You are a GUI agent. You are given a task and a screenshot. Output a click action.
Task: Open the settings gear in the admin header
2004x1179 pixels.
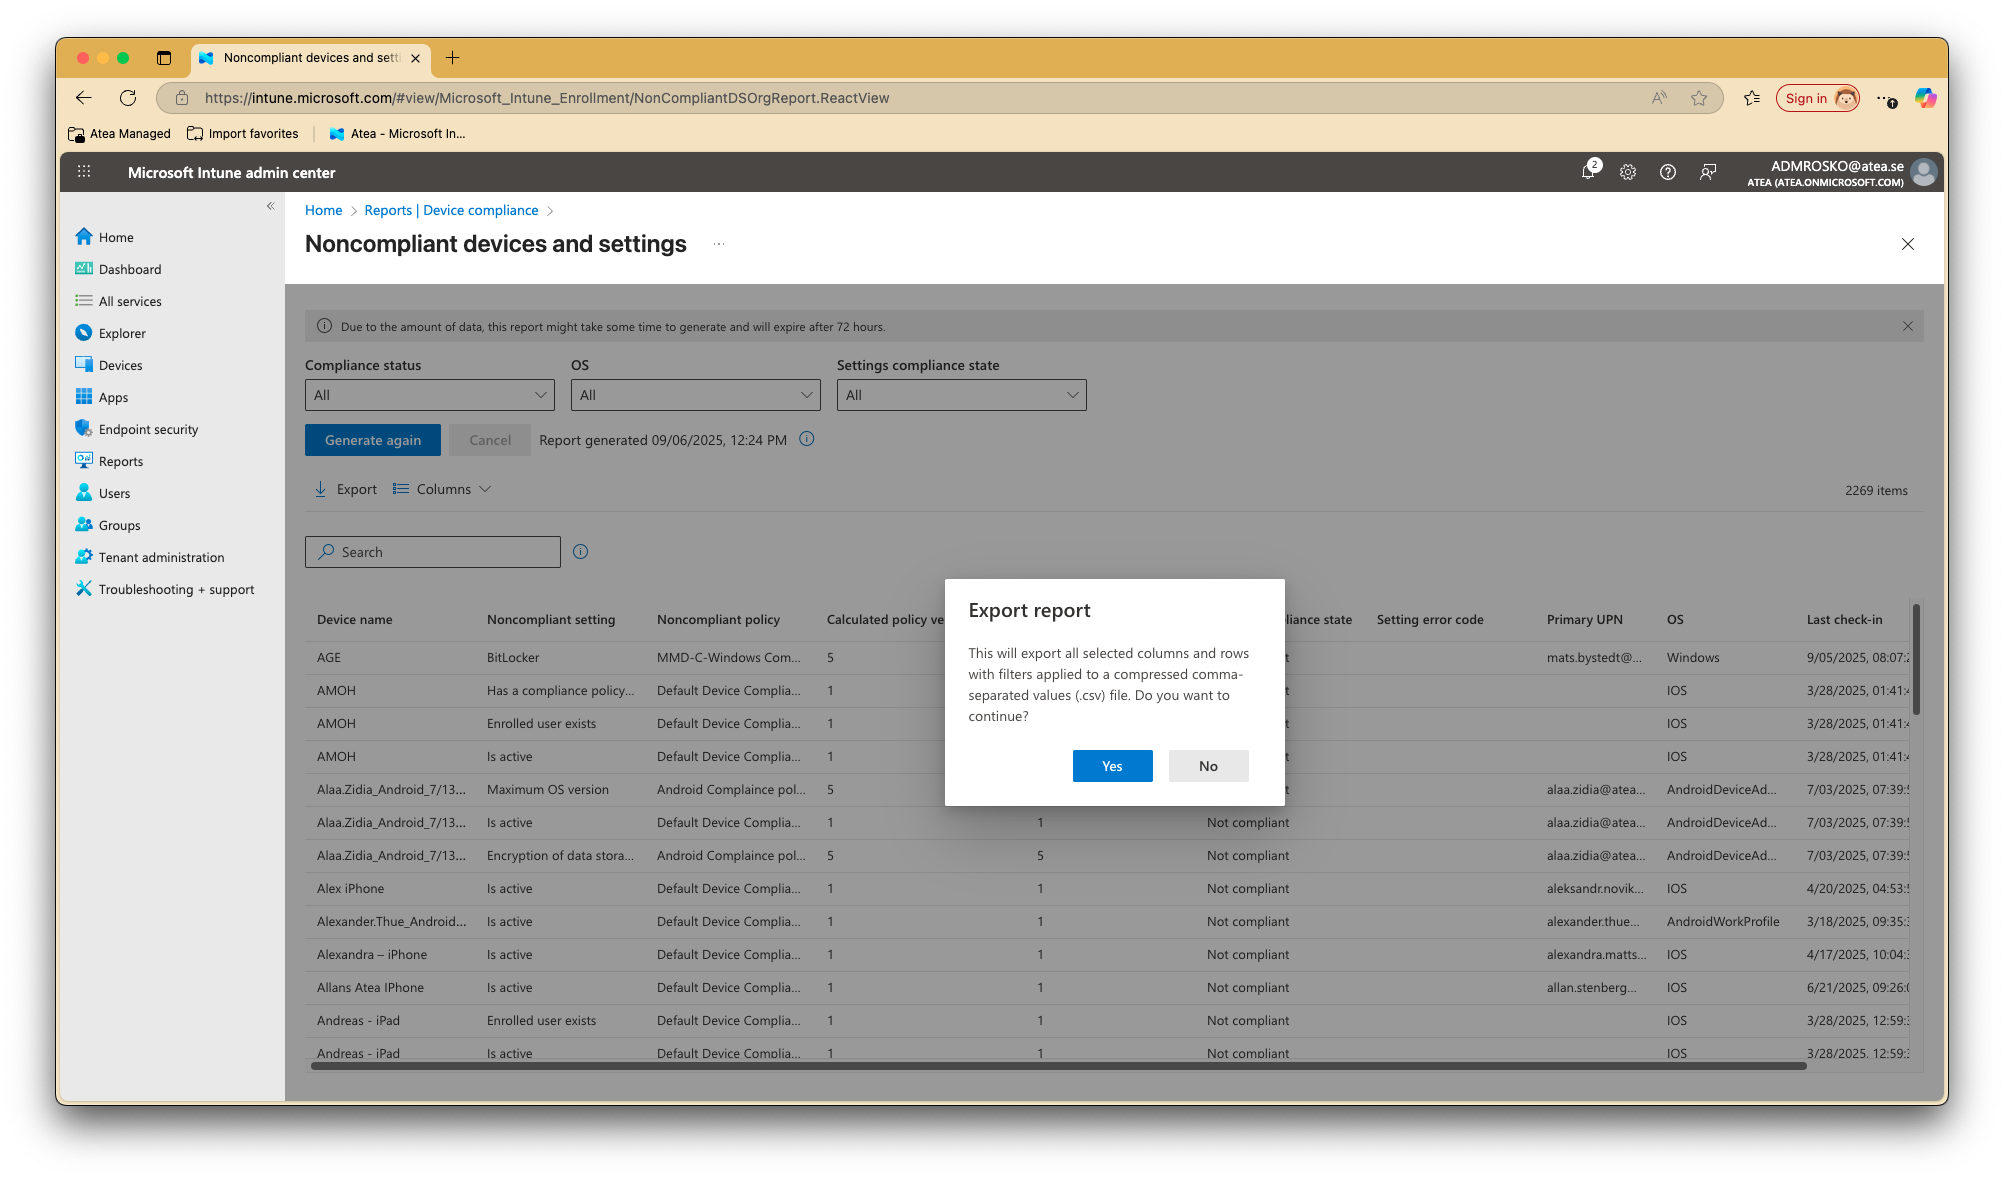click(1627, 172)
